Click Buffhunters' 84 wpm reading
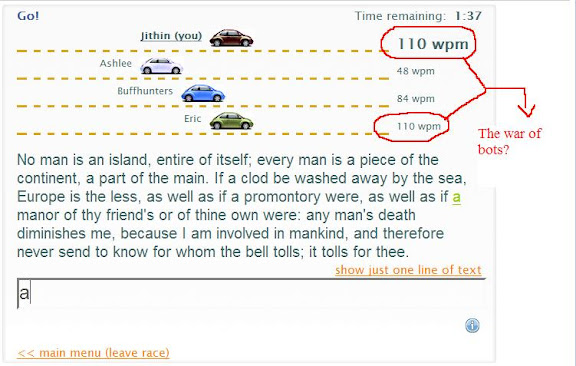 pyautogui.click(x=415, y=99)
